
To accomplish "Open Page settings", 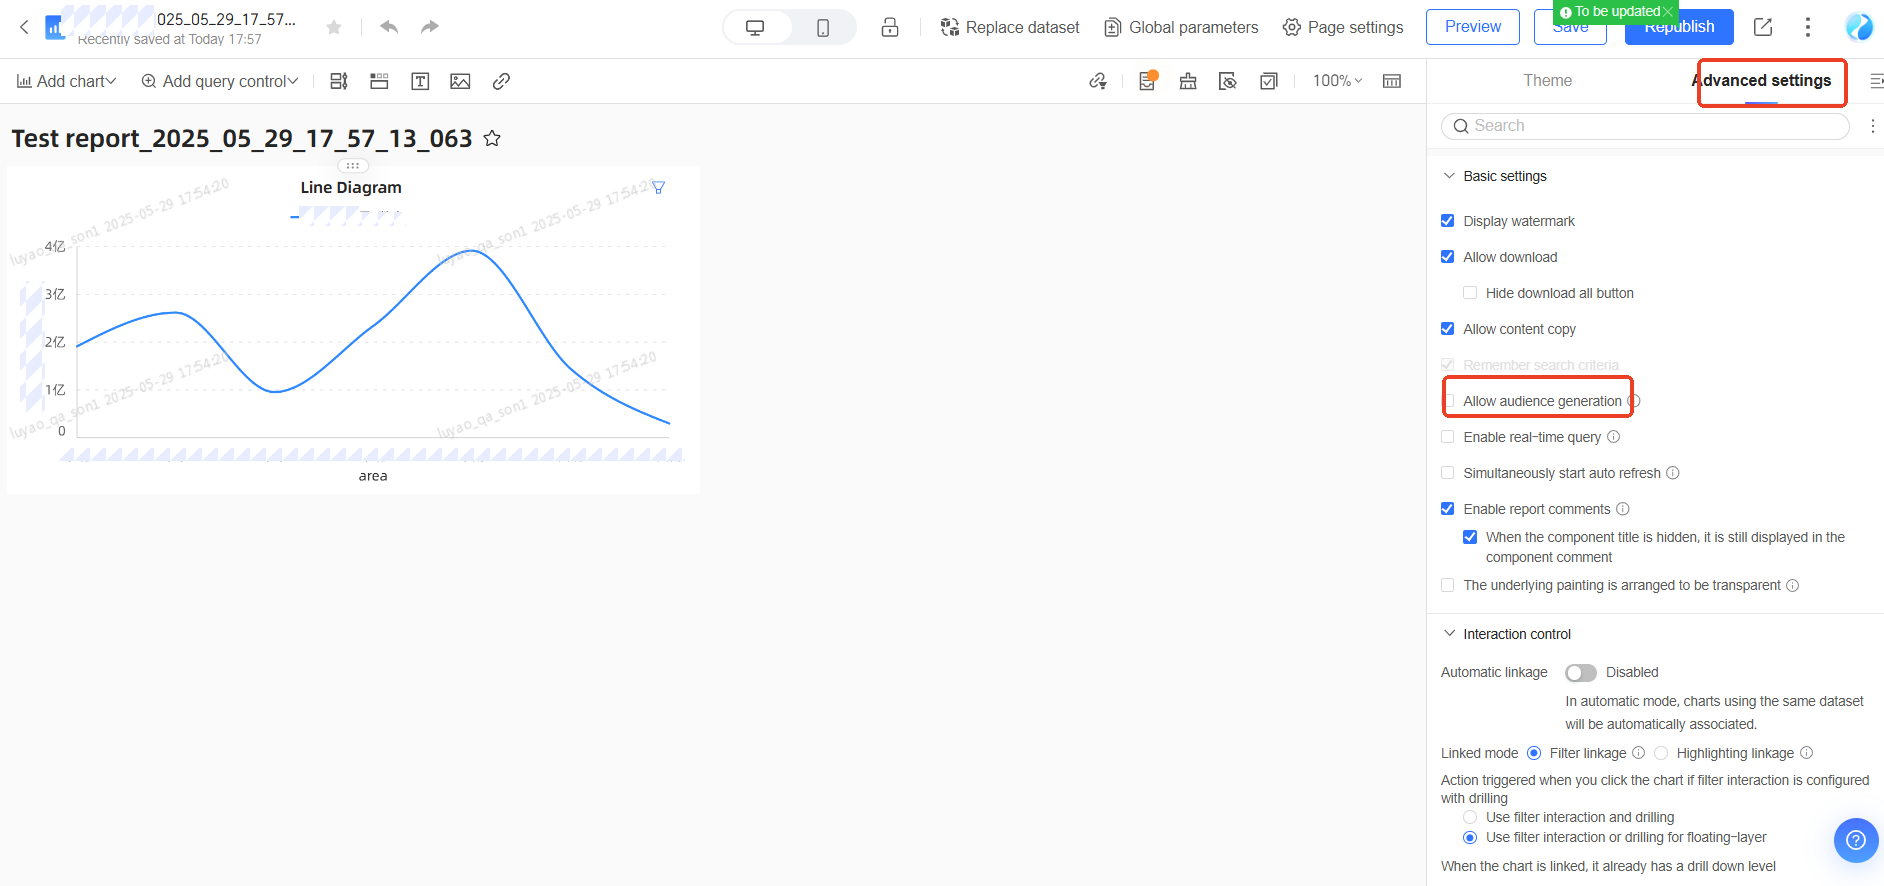I will [x=1343, y=28].
